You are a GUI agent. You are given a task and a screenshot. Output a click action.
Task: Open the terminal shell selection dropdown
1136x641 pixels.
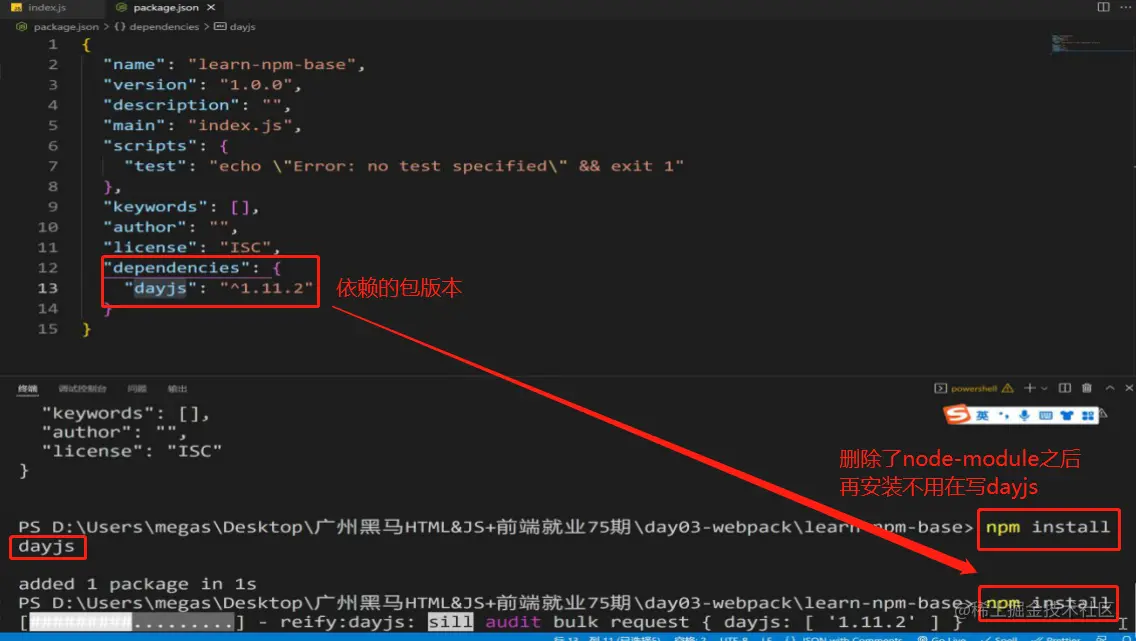[x=1044, y=388]
